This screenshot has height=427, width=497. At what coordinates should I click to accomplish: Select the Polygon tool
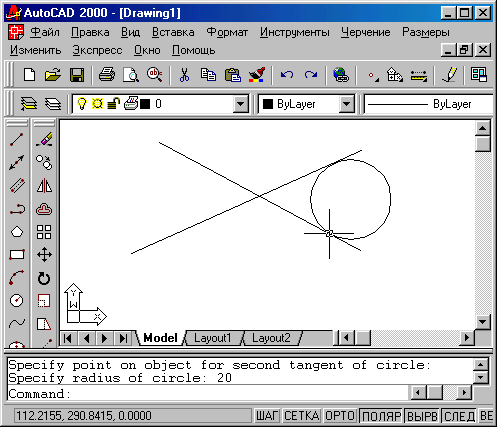tap(17, 232)
